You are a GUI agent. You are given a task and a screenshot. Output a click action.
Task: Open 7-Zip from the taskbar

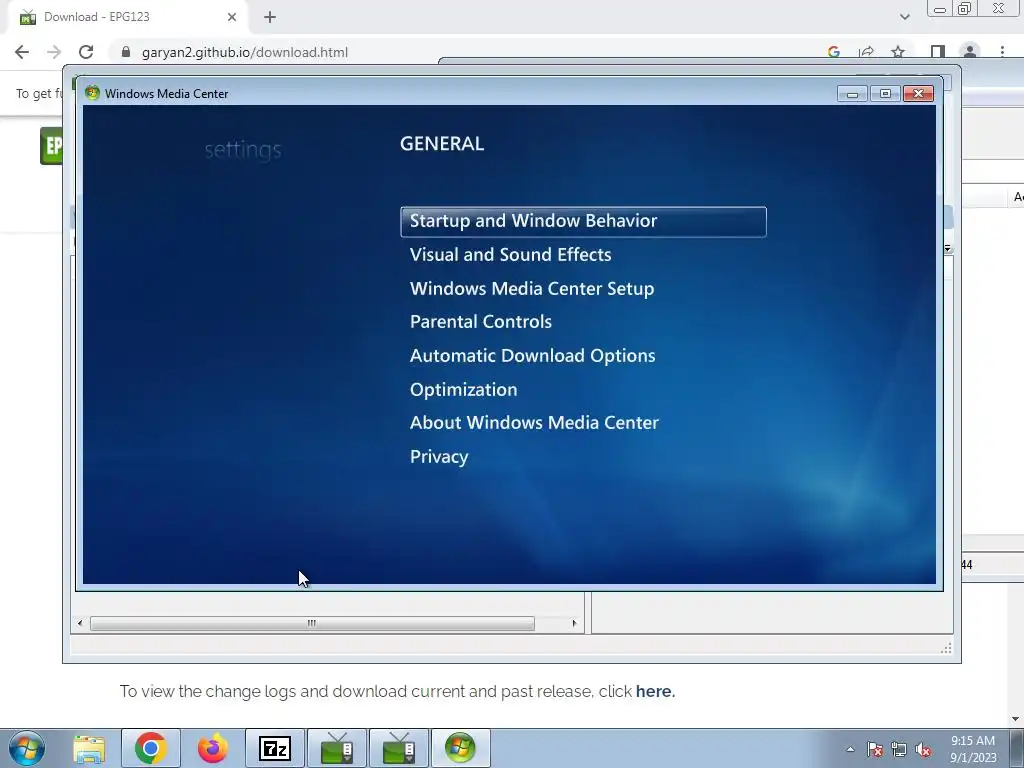coord(275,748)
